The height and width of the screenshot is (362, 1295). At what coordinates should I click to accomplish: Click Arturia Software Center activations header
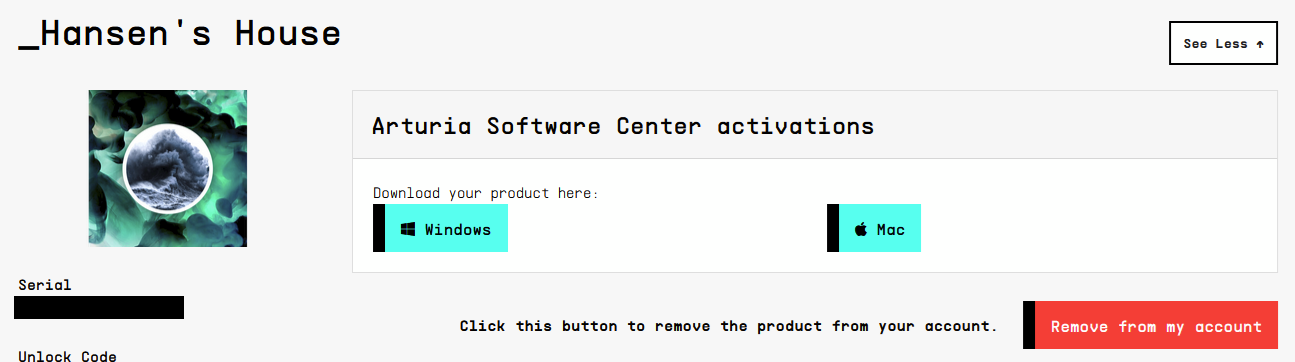click(623, 126)
